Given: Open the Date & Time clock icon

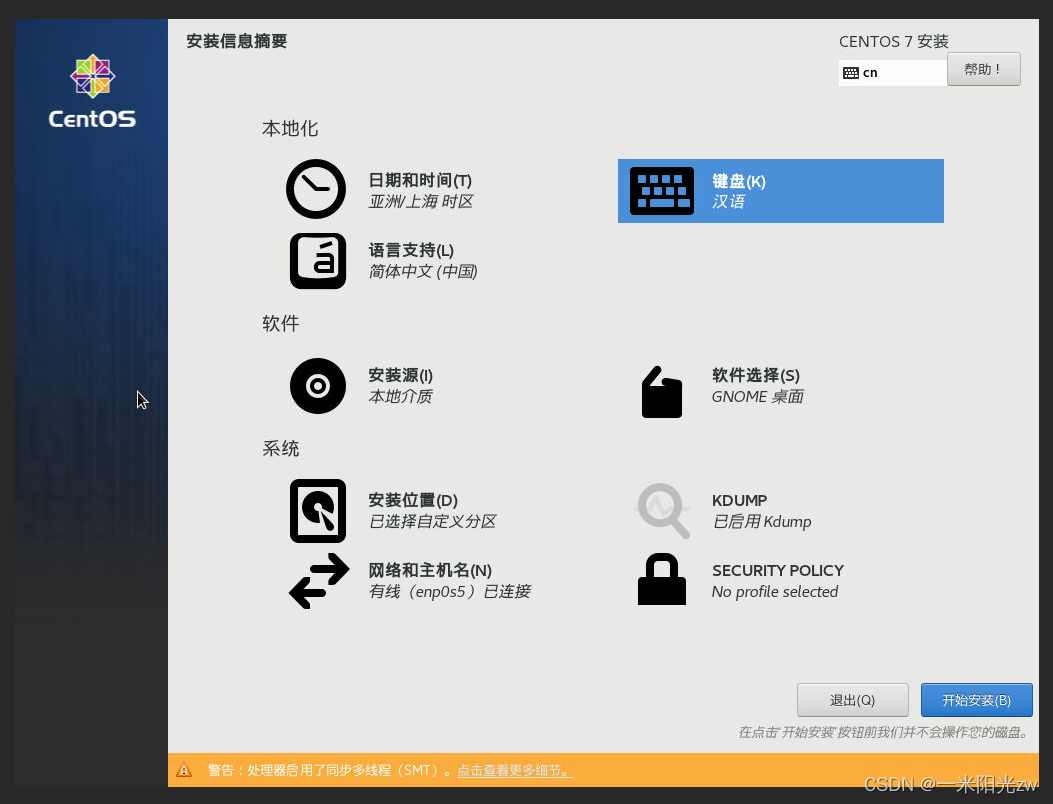Looking at the screenshot, I should click(316, 189).
